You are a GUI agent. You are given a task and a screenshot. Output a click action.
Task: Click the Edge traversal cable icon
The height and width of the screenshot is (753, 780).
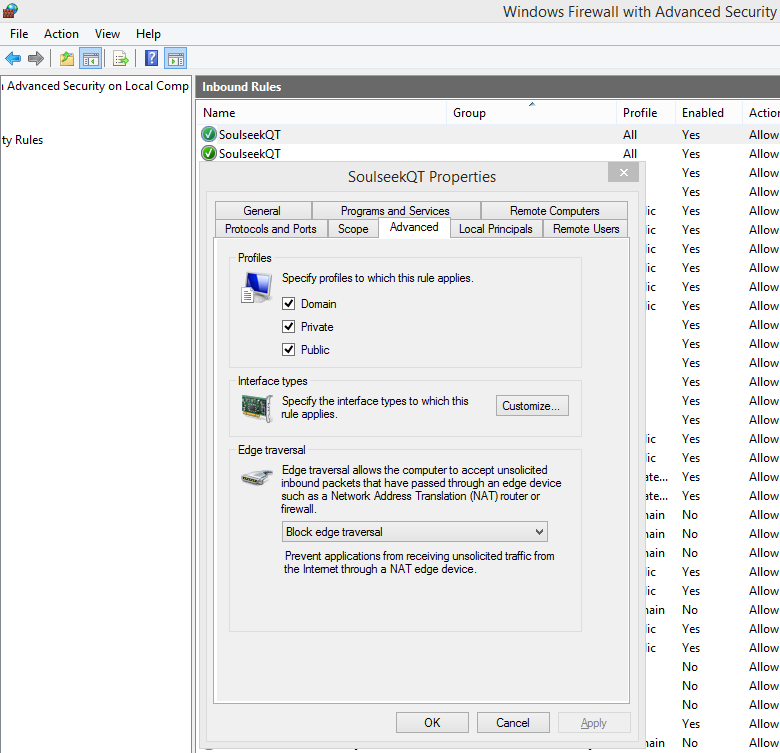[x=257, y=477]
